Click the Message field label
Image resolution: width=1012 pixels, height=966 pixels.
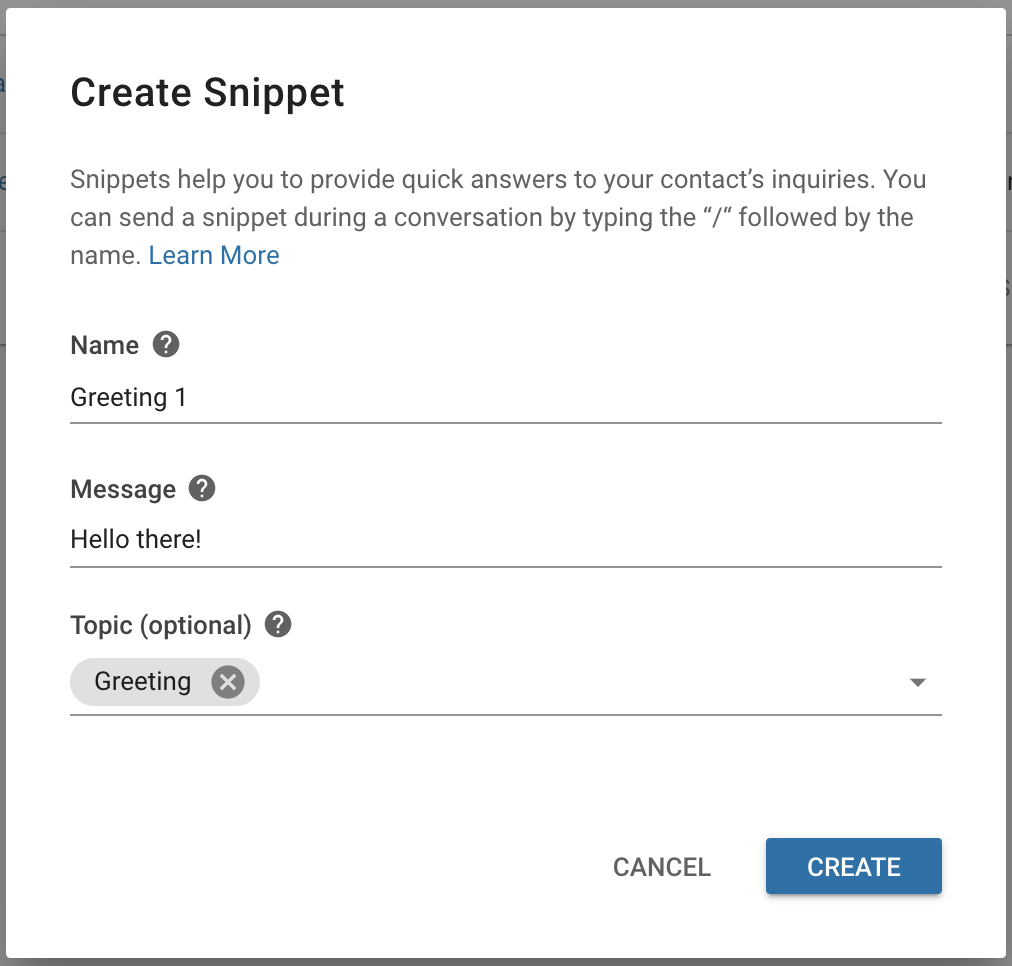(x=123, y=489)
